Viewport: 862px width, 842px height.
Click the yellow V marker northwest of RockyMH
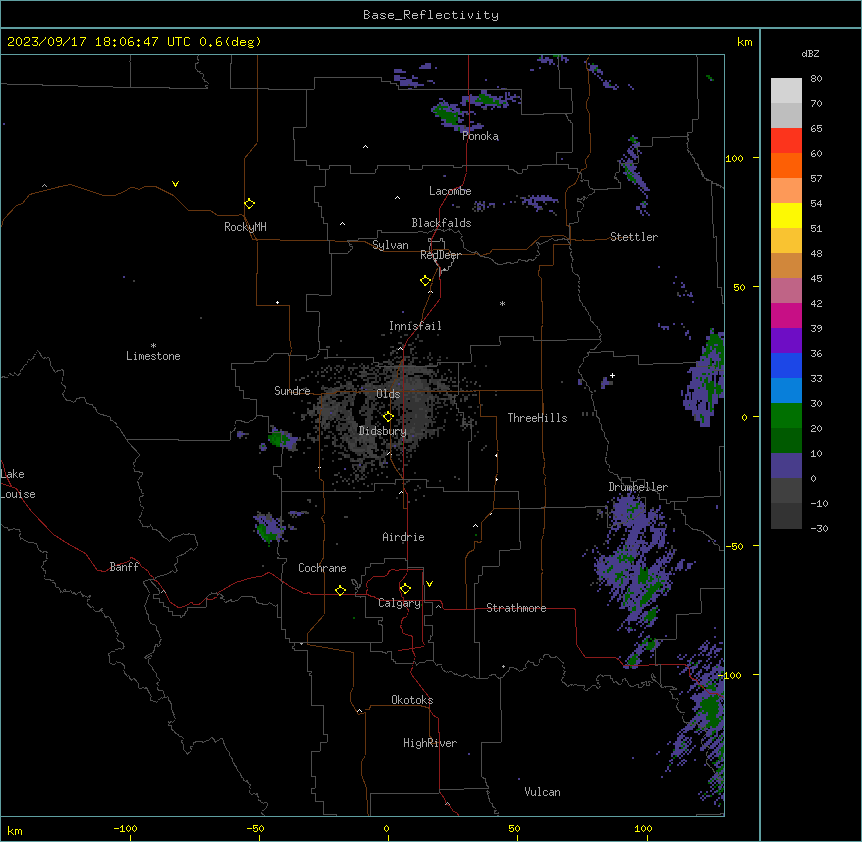[x=175, y=184]
